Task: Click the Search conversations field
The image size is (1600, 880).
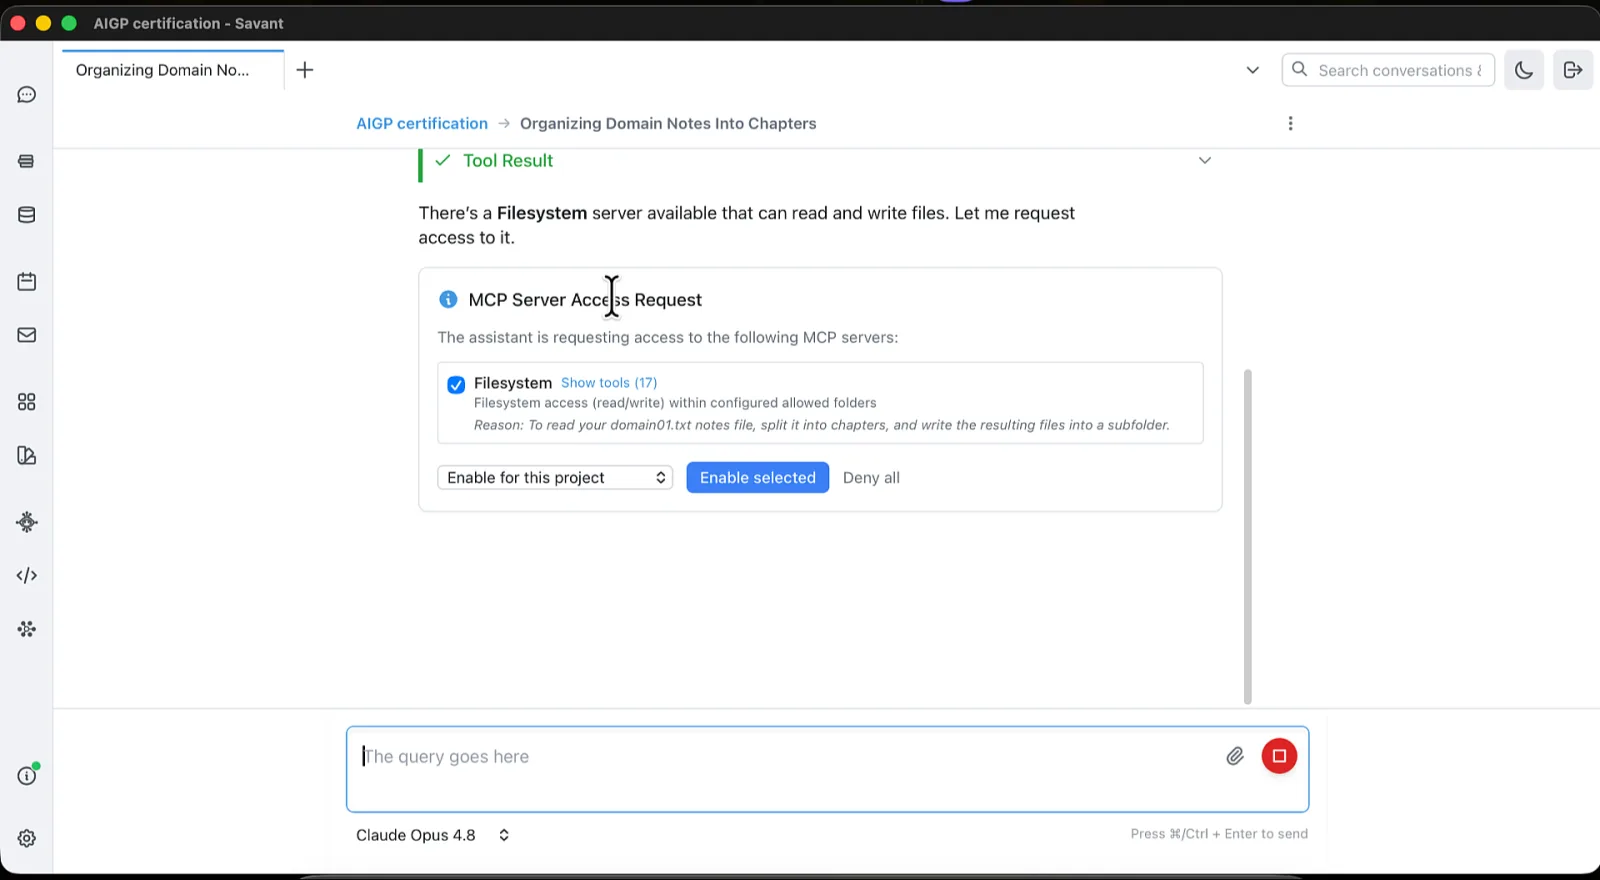Action: tap(1388, 70)
